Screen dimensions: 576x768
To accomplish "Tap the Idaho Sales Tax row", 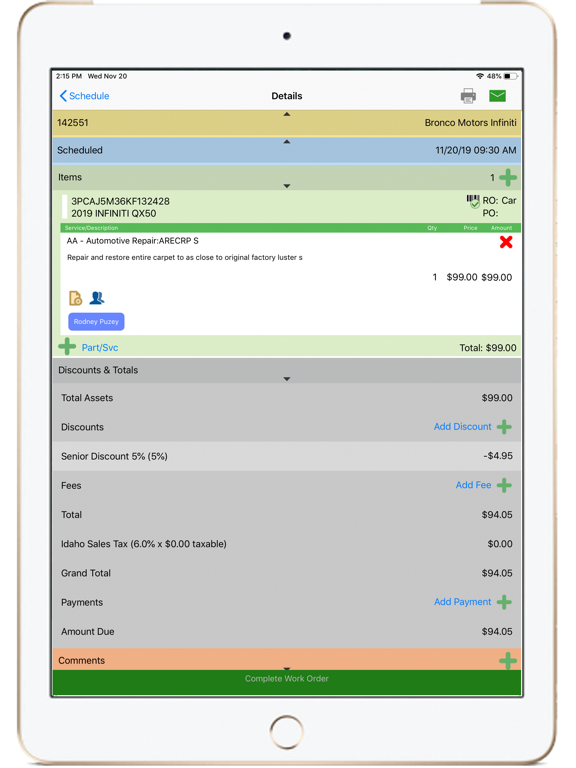I will click(287, 544).
